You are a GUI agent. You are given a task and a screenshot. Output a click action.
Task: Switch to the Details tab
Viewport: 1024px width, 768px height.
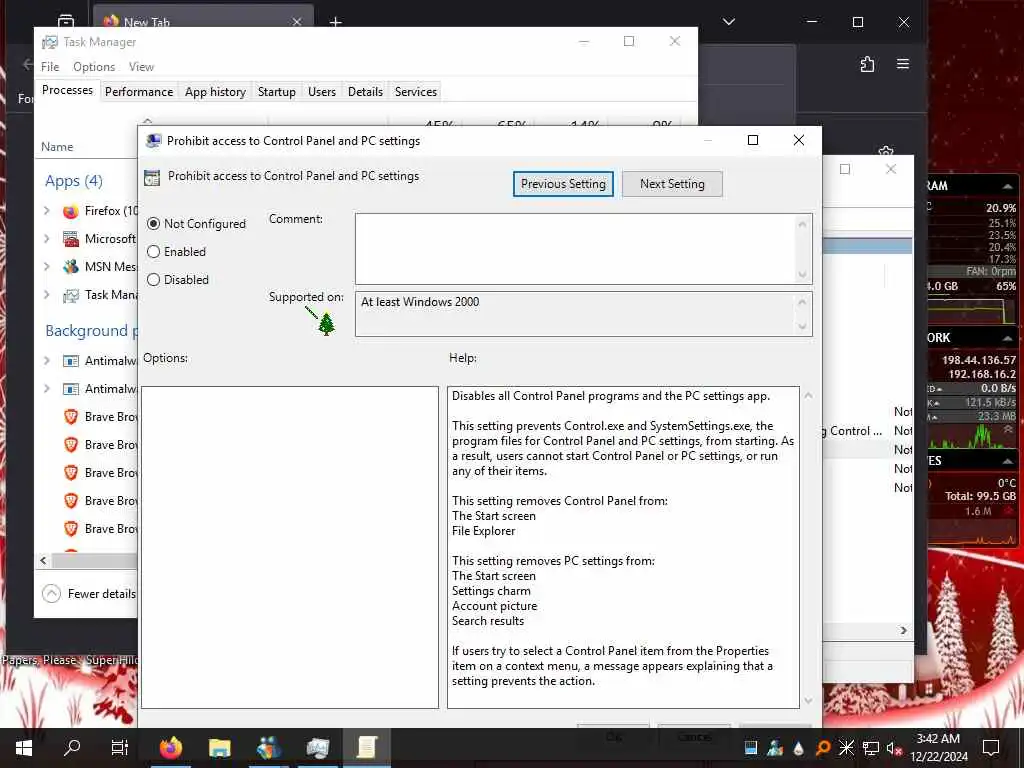365,91
